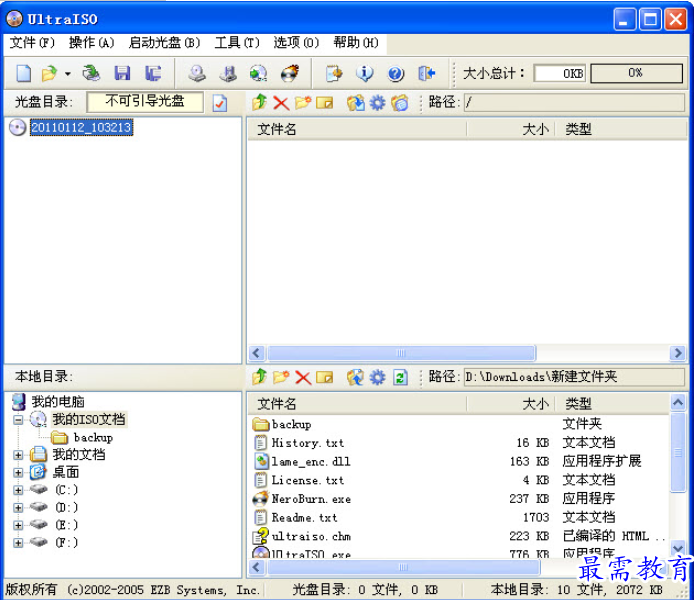The image size is (700, 600).
Task: Expand the (D:) drive node
Action: tap(18, 508)
